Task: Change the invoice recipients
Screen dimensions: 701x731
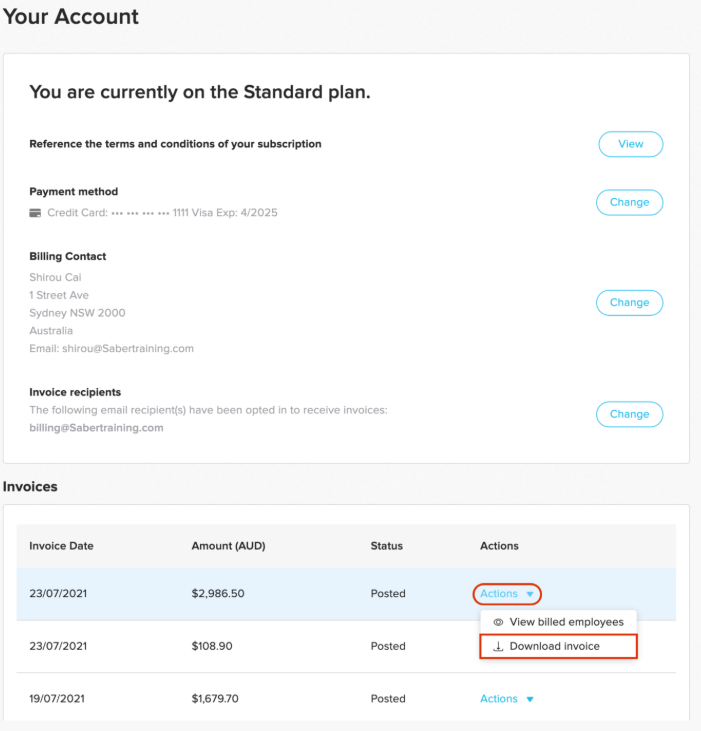Action: click(629, 414)
